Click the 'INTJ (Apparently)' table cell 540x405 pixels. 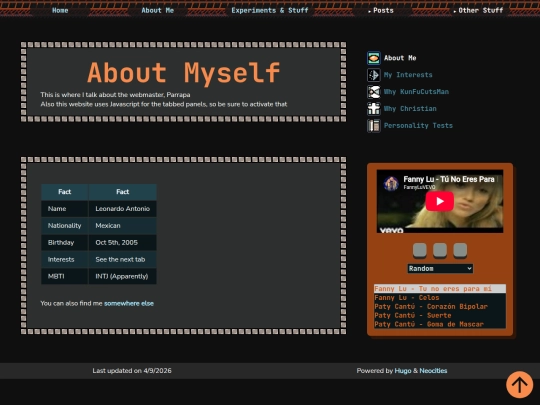click(123, 276)
